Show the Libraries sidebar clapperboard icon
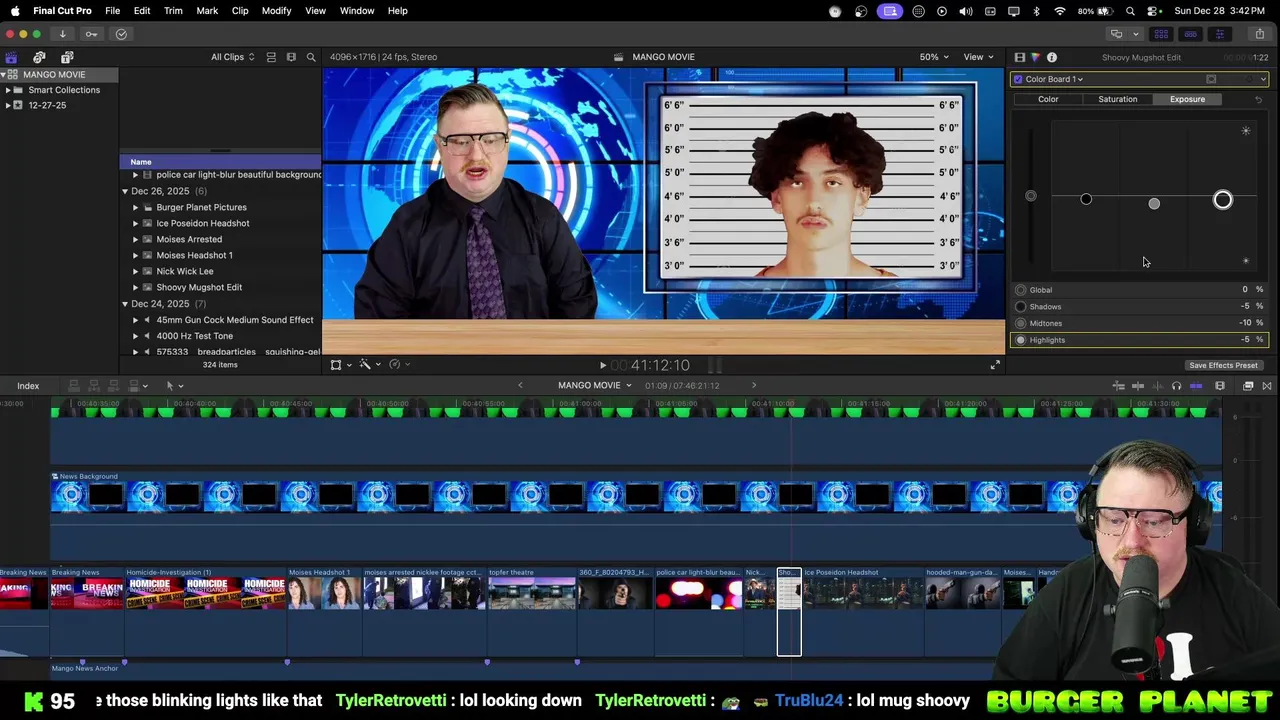This screenshot has width=1280, height=720. click(x=11, y=57)
